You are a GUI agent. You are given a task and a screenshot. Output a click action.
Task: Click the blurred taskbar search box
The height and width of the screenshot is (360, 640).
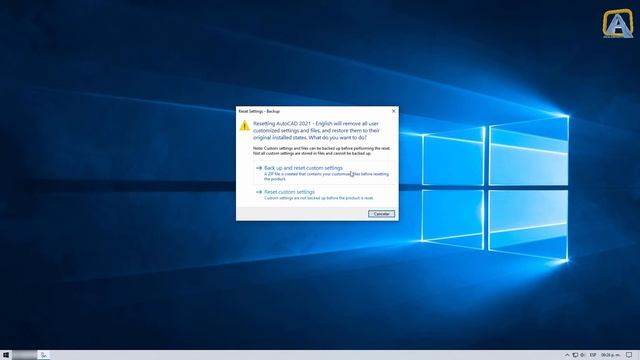click(24, 355)
